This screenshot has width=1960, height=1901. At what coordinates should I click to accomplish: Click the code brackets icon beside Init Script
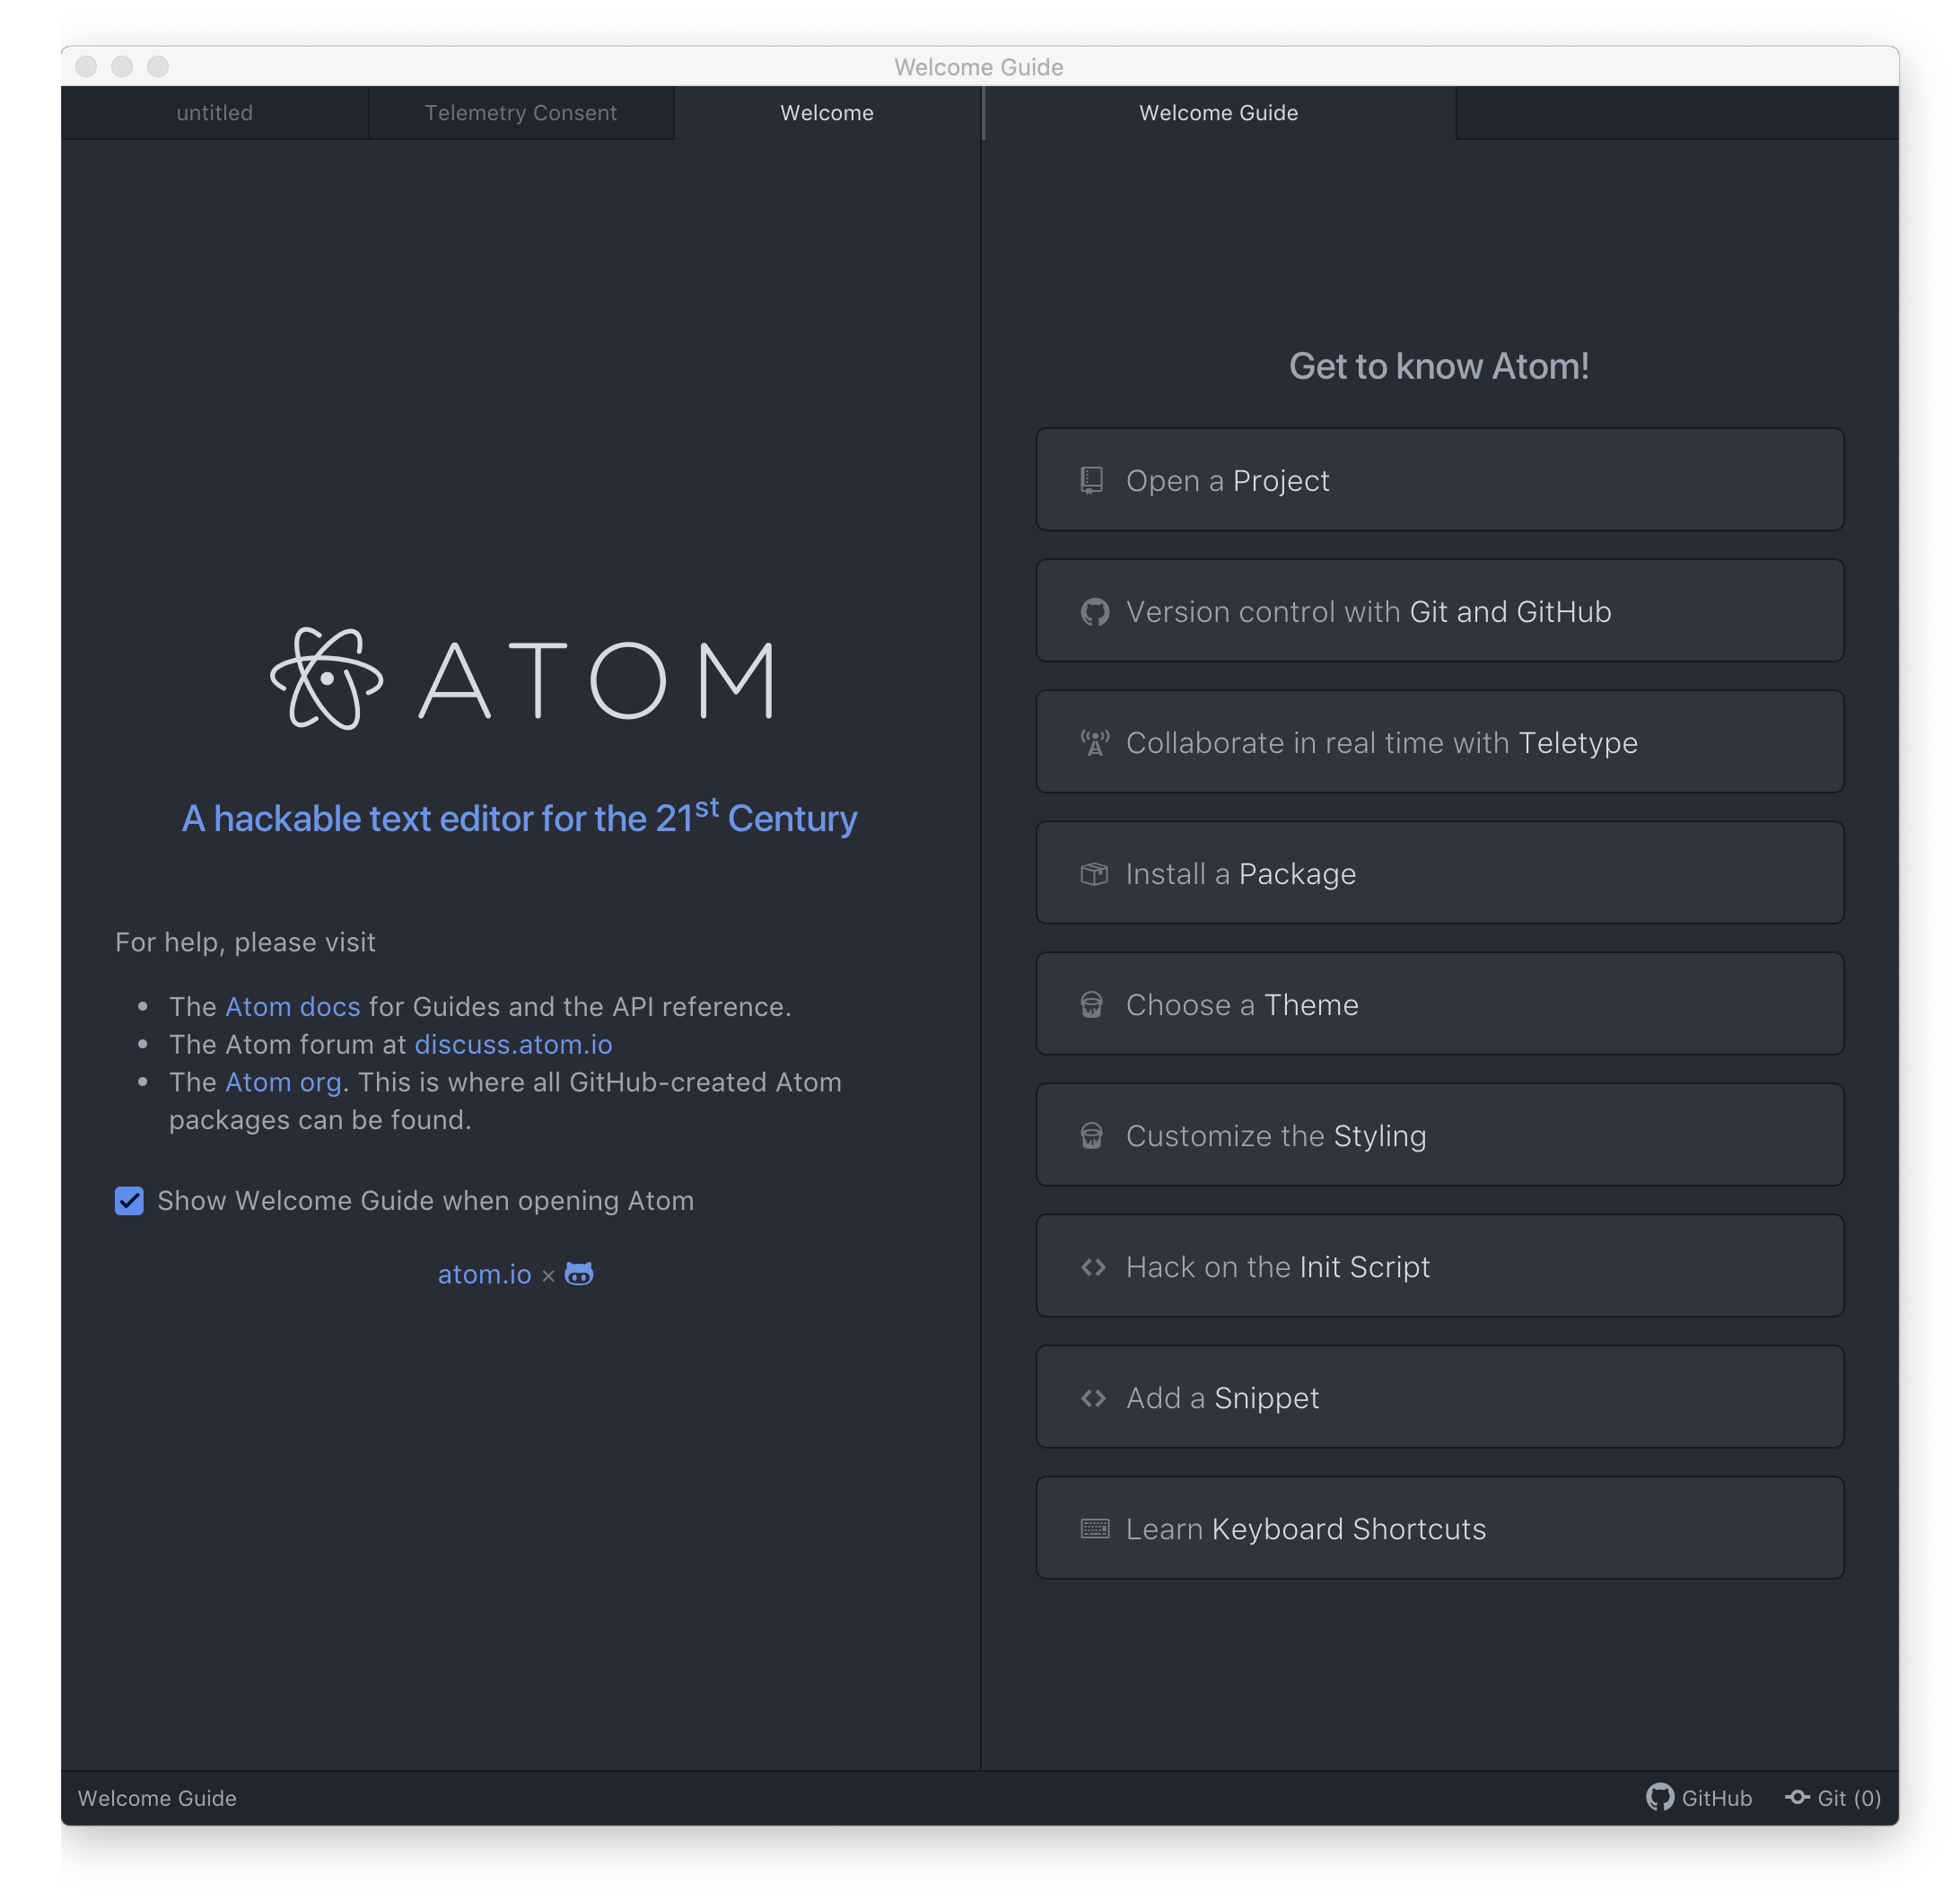point(1093,1267)
